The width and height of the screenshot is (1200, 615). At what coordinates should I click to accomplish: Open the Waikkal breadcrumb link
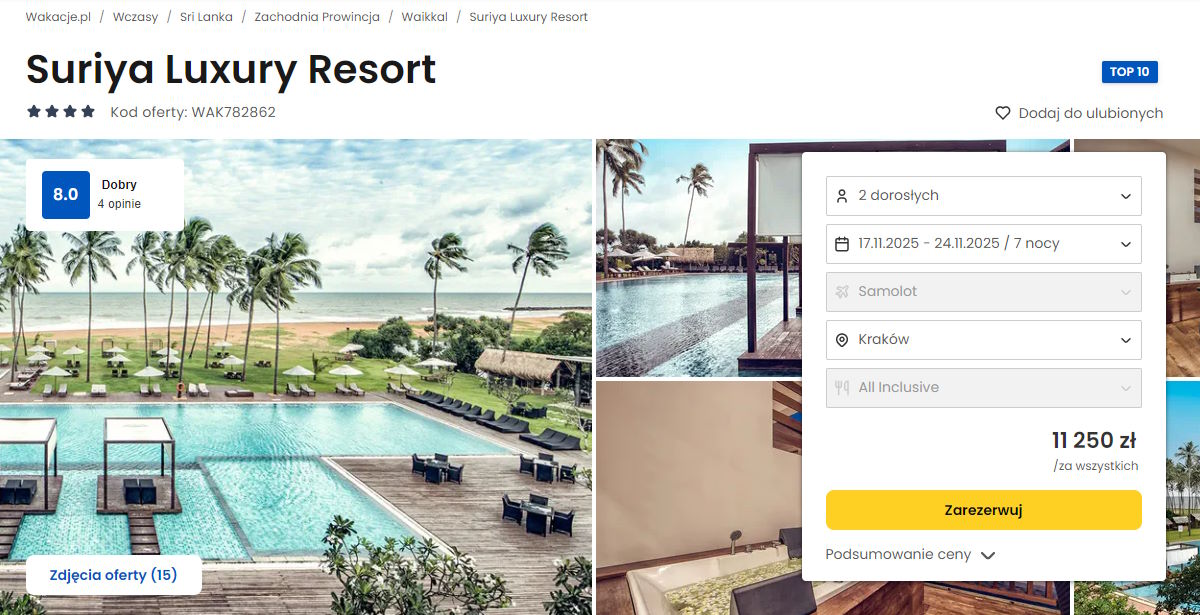pos(424,17)
